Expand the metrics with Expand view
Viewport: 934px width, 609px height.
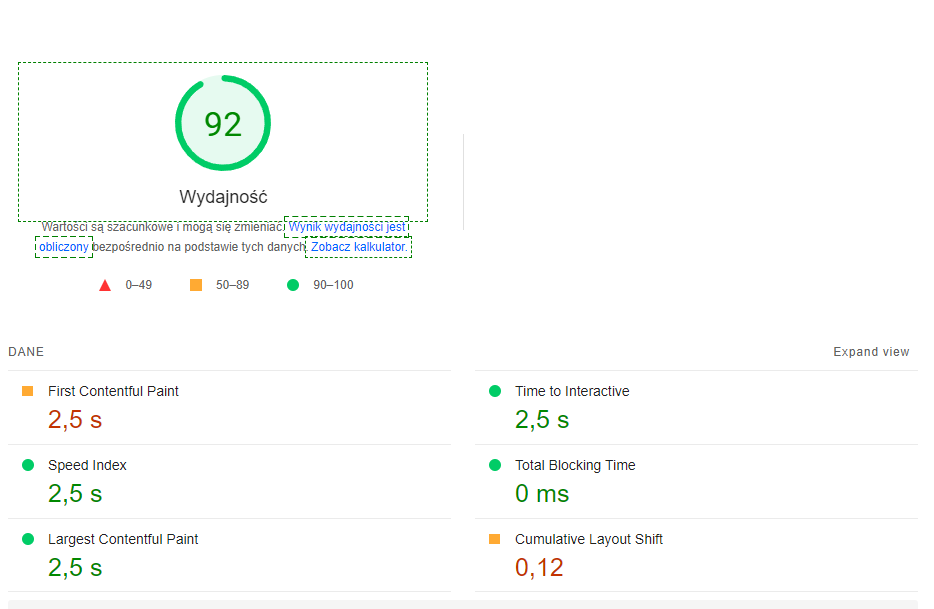[871, 352]
